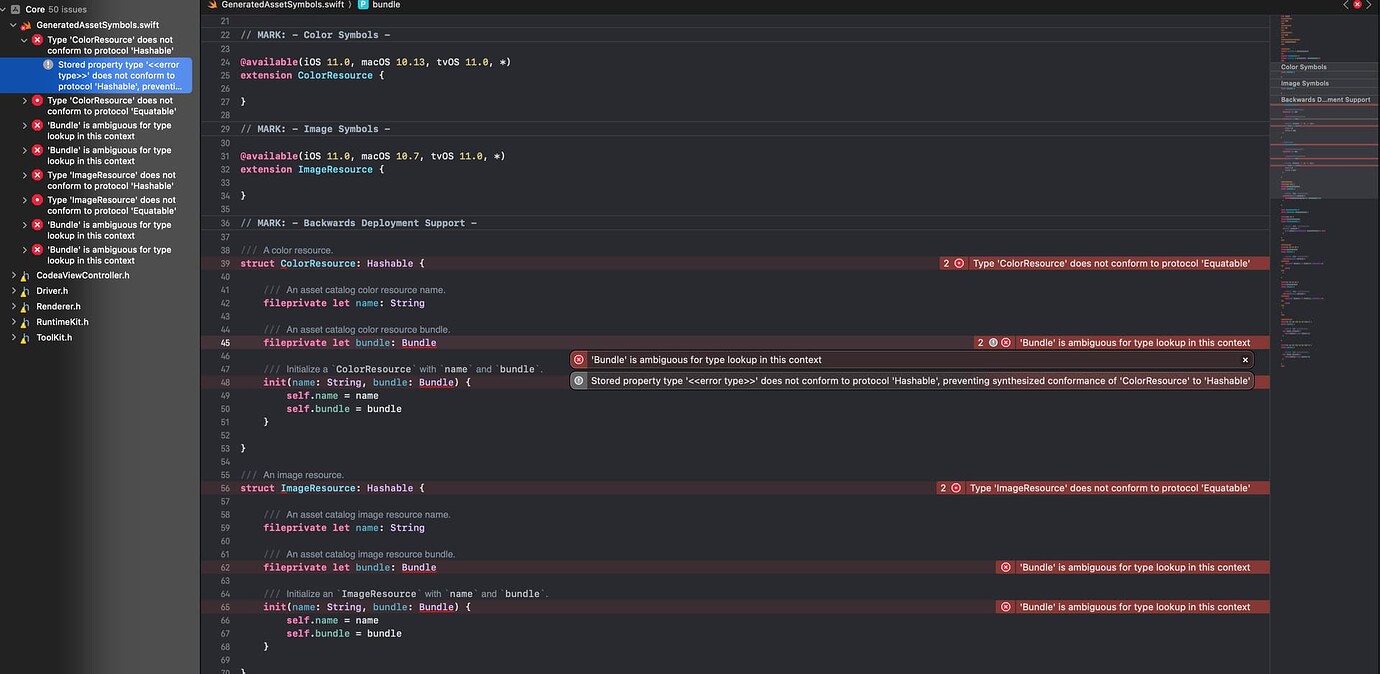
Task: Open GeneratedAssetSymbols.swift breadcrumb item
Action: coord(283,5)
